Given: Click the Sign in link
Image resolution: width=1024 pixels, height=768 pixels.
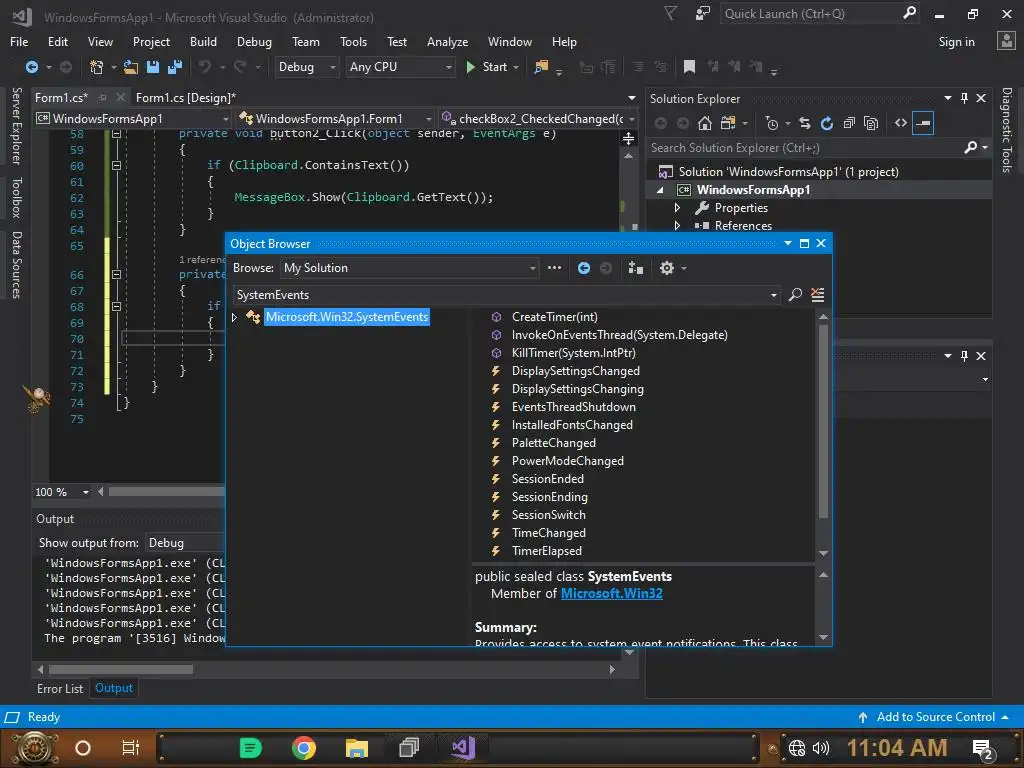Looking at the screenshot, I should point(956,42).
